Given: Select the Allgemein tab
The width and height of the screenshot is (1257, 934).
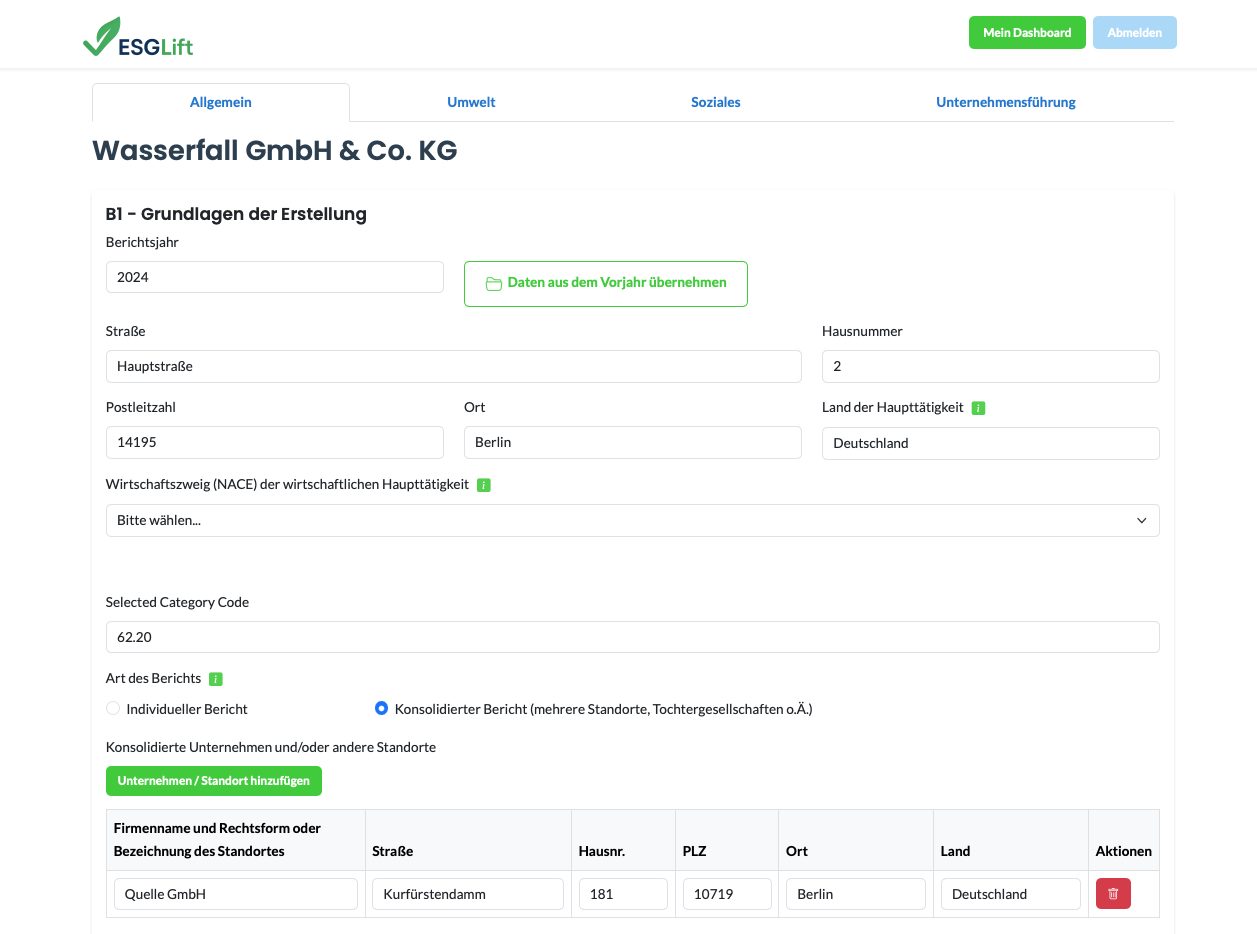Looking at the screenshot, I should pyautogui.click(x=221, y=102).
